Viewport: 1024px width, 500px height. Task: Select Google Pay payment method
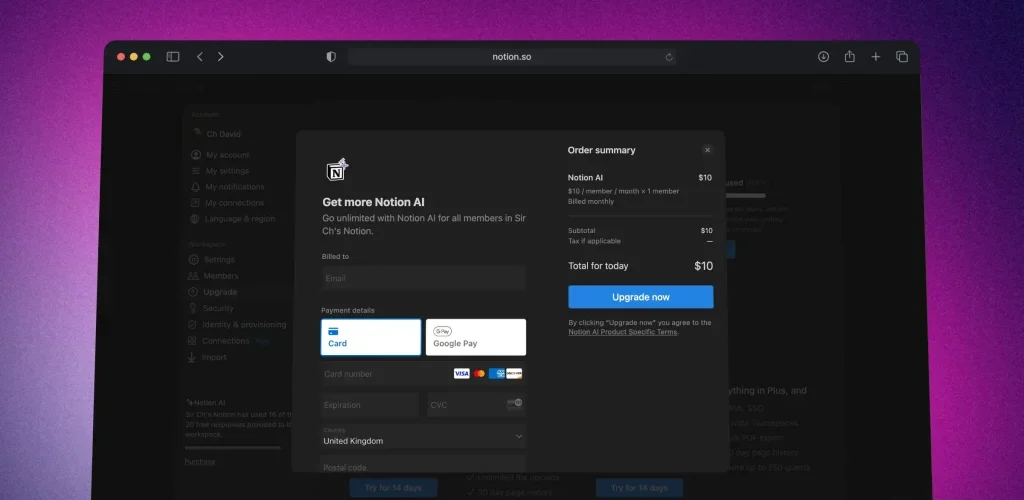(476, 337)
